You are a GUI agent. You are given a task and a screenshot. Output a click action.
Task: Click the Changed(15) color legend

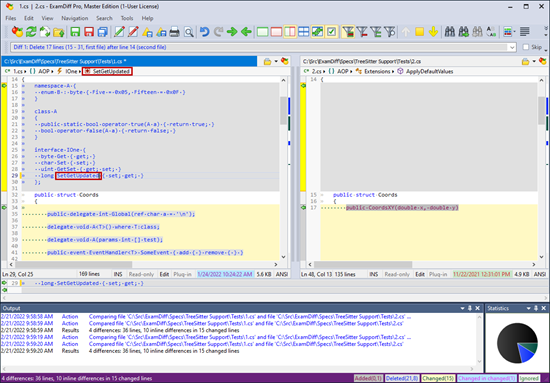(438, 378)
